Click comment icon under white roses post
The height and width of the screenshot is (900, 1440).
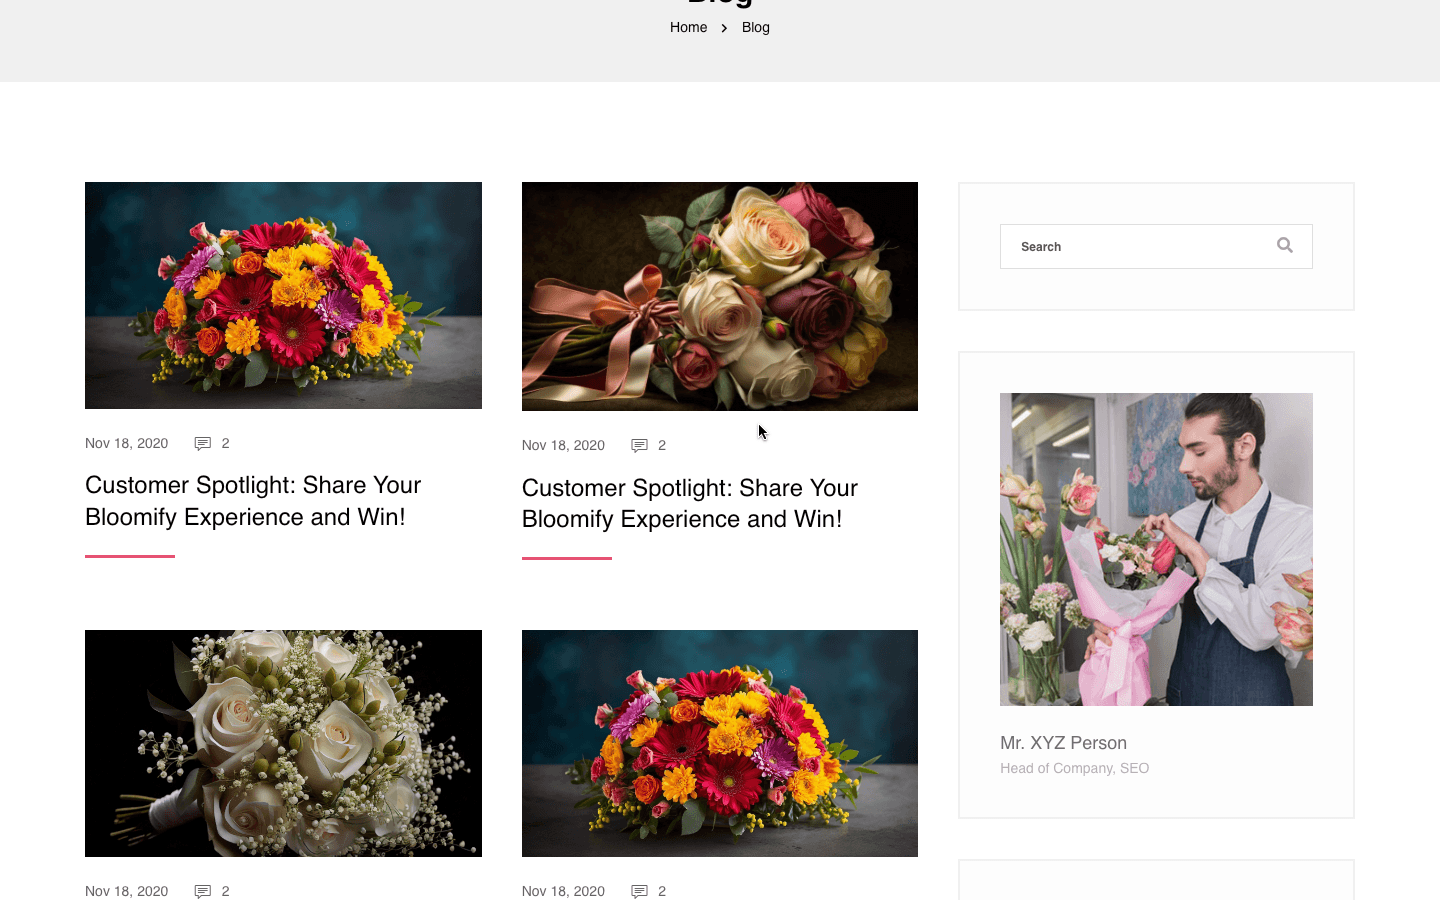pyautogui.click(x=203, y=891)
